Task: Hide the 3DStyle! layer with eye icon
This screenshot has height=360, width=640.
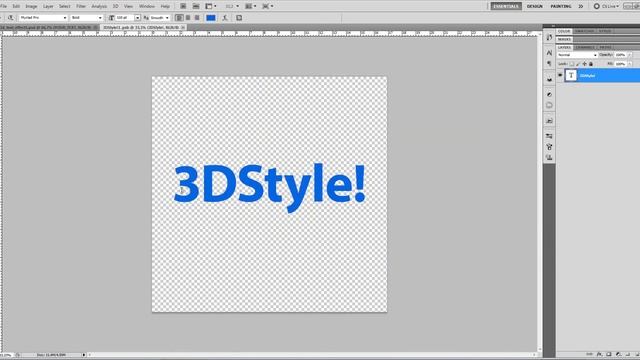Action: (560, 75)
